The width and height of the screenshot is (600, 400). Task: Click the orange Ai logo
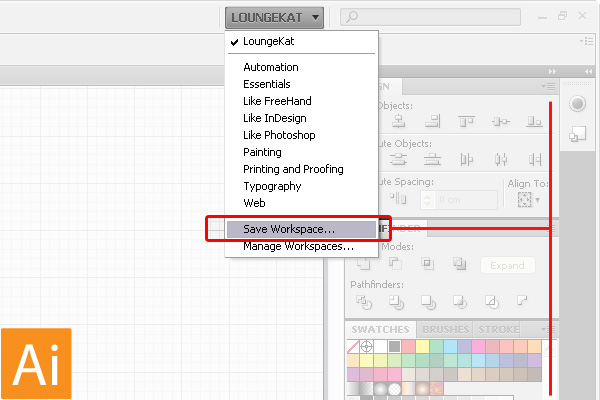(x=36, y=363)
